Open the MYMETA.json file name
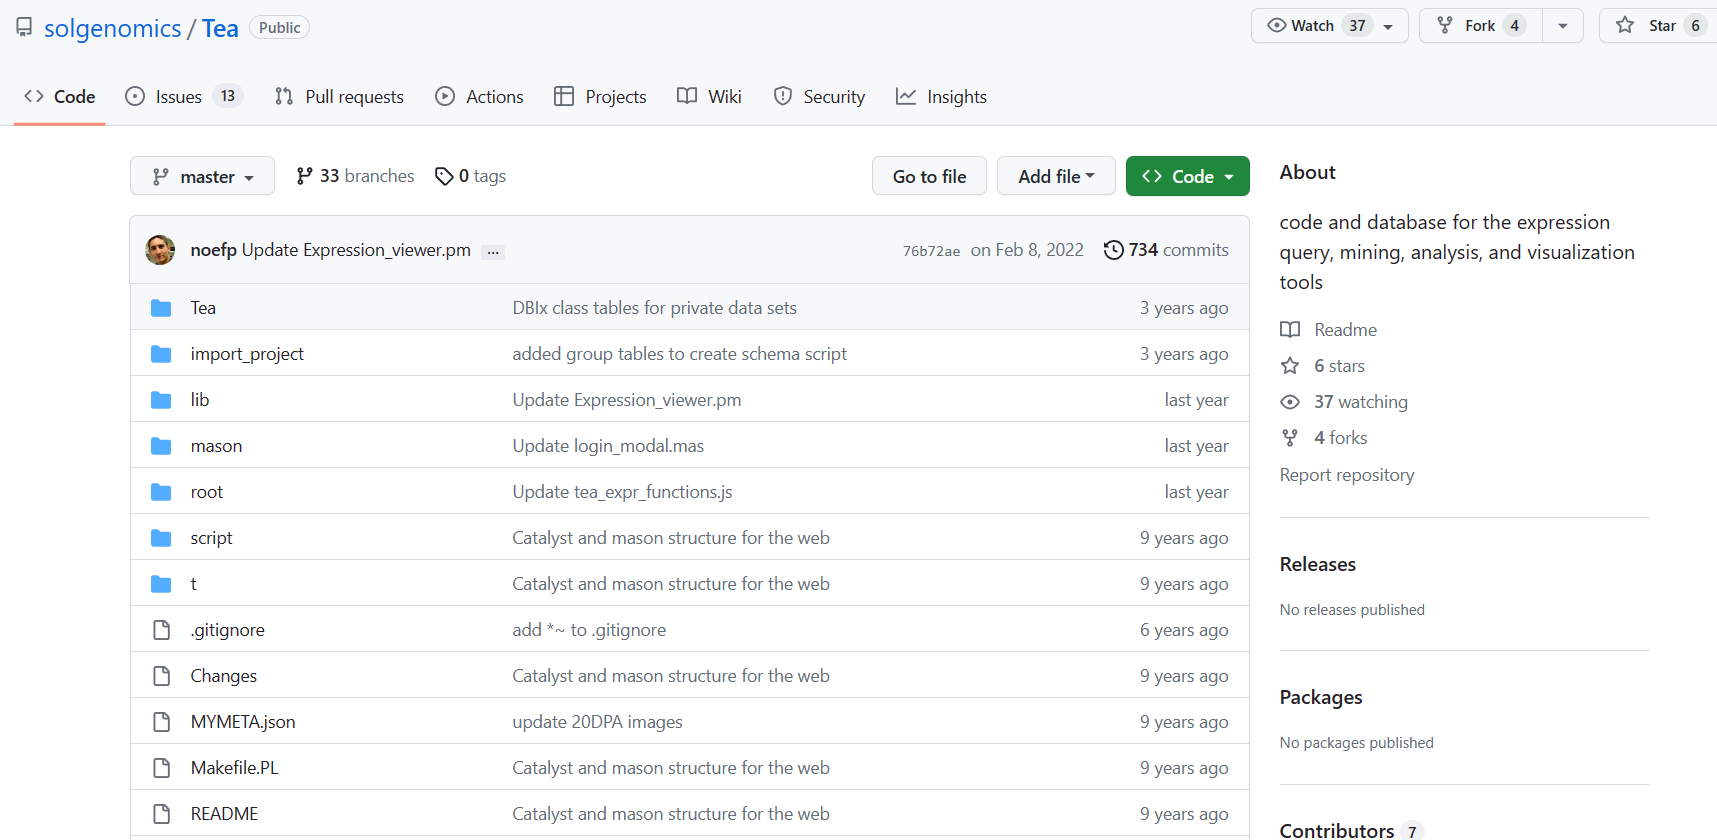Screen dimensions: 1717x840 pyautogui.click(x=243, y=722)
